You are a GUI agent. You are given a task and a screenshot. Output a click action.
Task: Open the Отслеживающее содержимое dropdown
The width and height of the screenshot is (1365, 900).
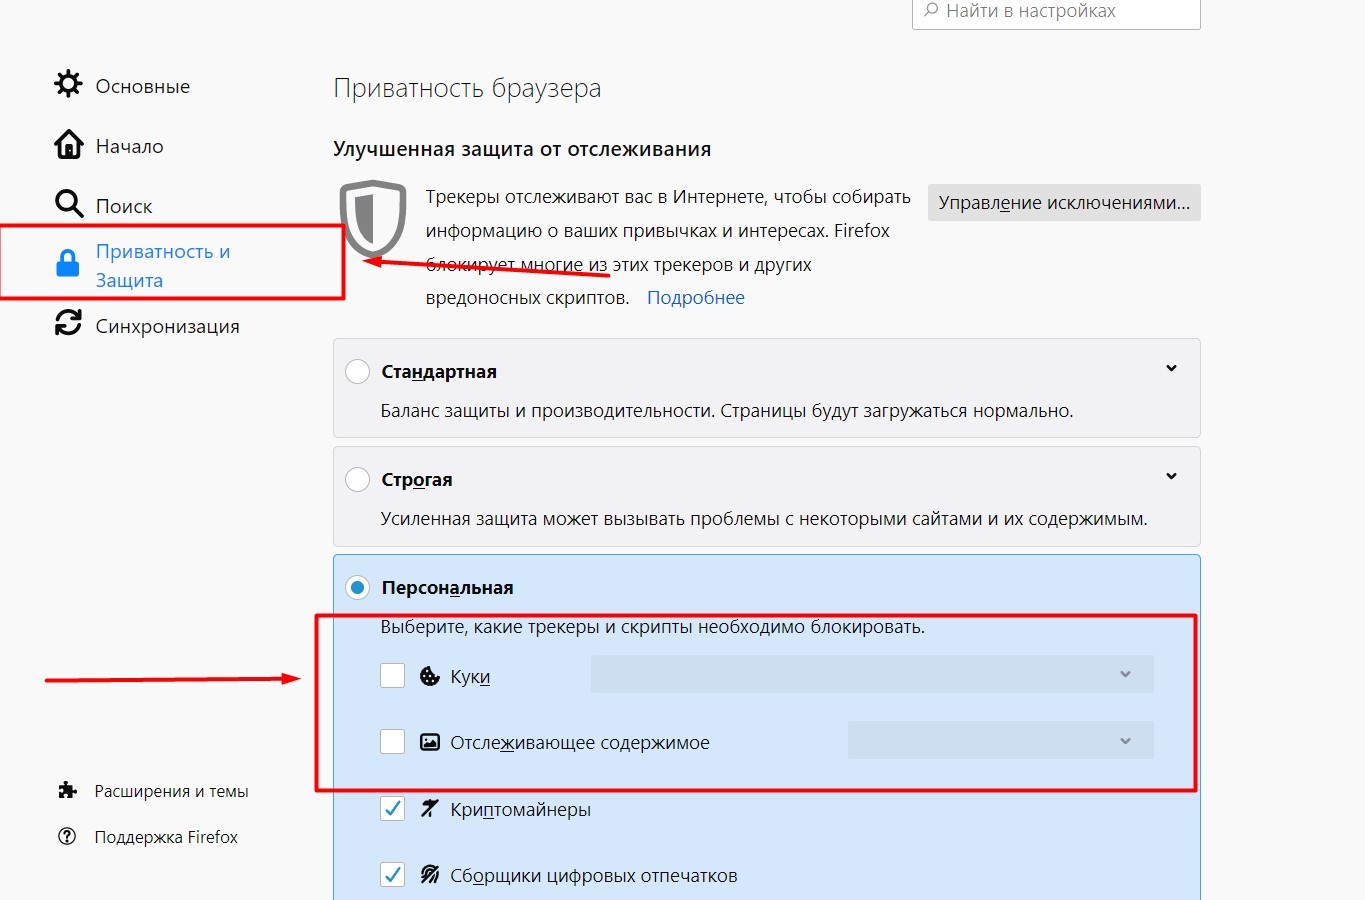1000,741
